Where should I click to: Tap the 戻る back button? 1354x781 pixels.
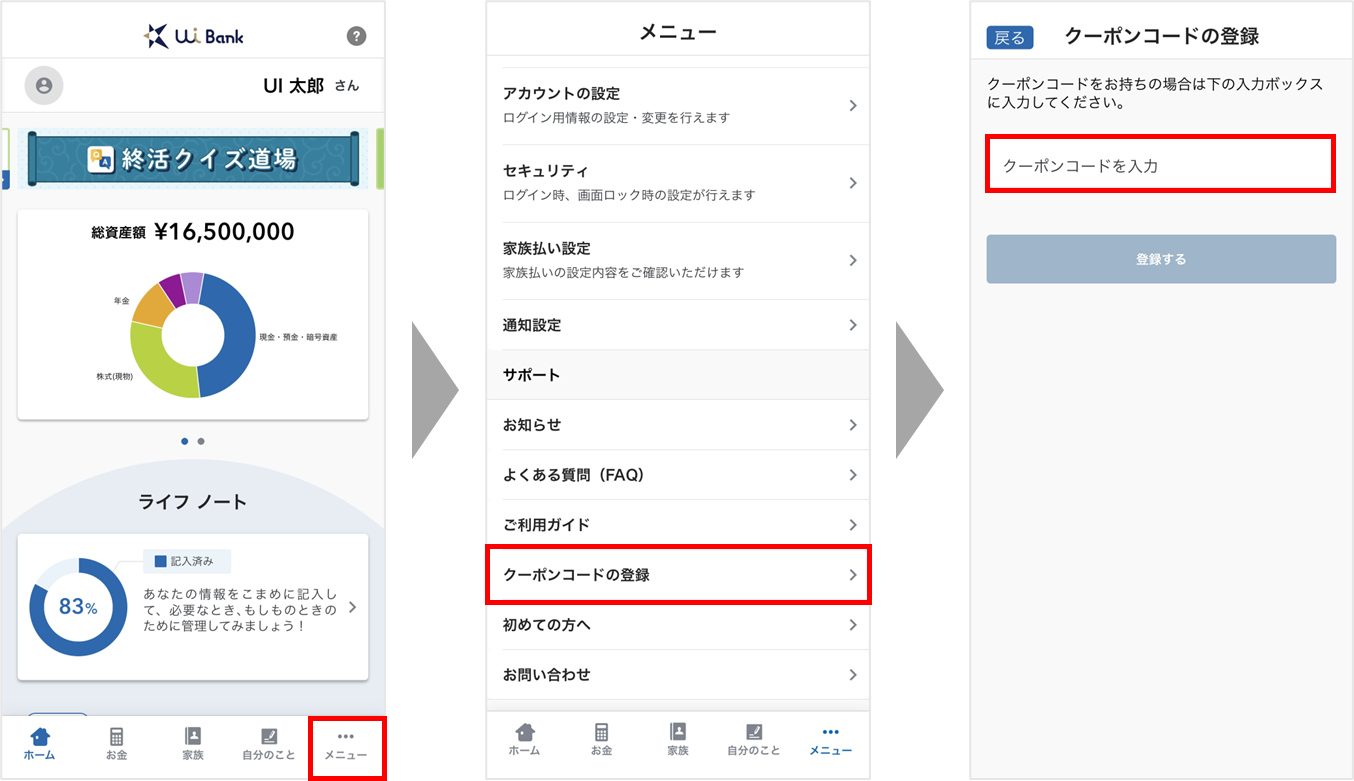pyautogui.click(x=1010, y=38)
